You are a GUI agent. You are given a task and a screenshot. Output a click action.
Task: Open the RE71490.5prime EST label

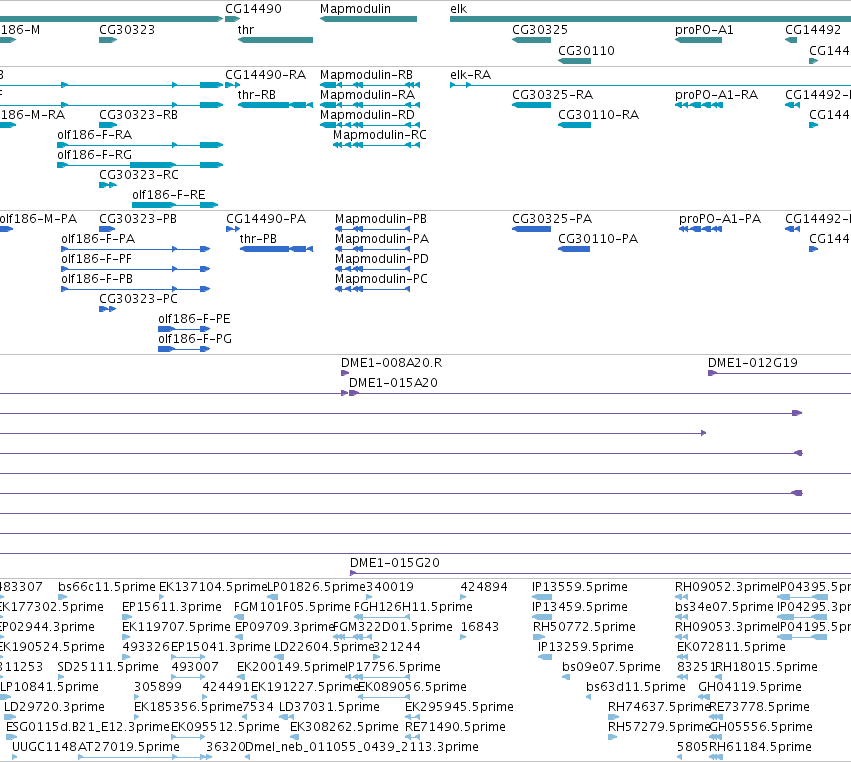tap(455, 727)
